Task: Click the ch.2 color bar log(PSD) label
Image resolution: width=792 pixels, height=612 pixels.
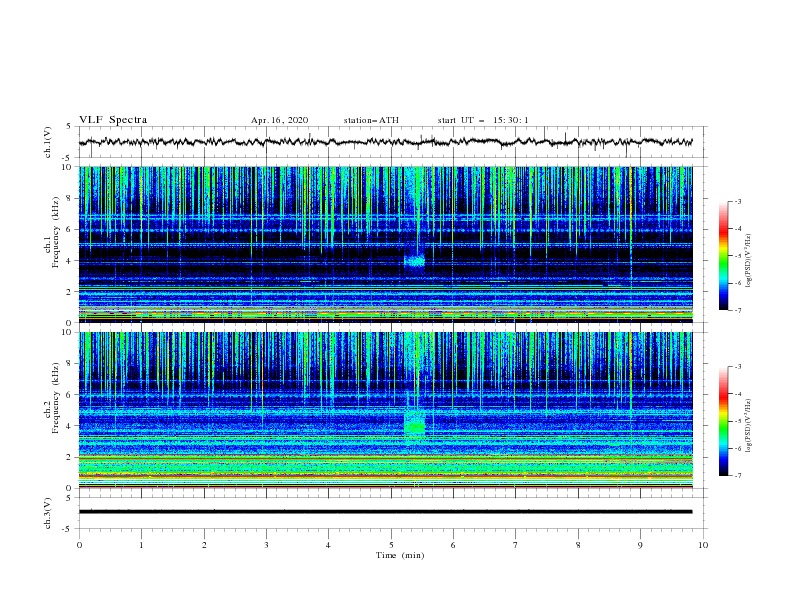Action: [x=749, y=425]
